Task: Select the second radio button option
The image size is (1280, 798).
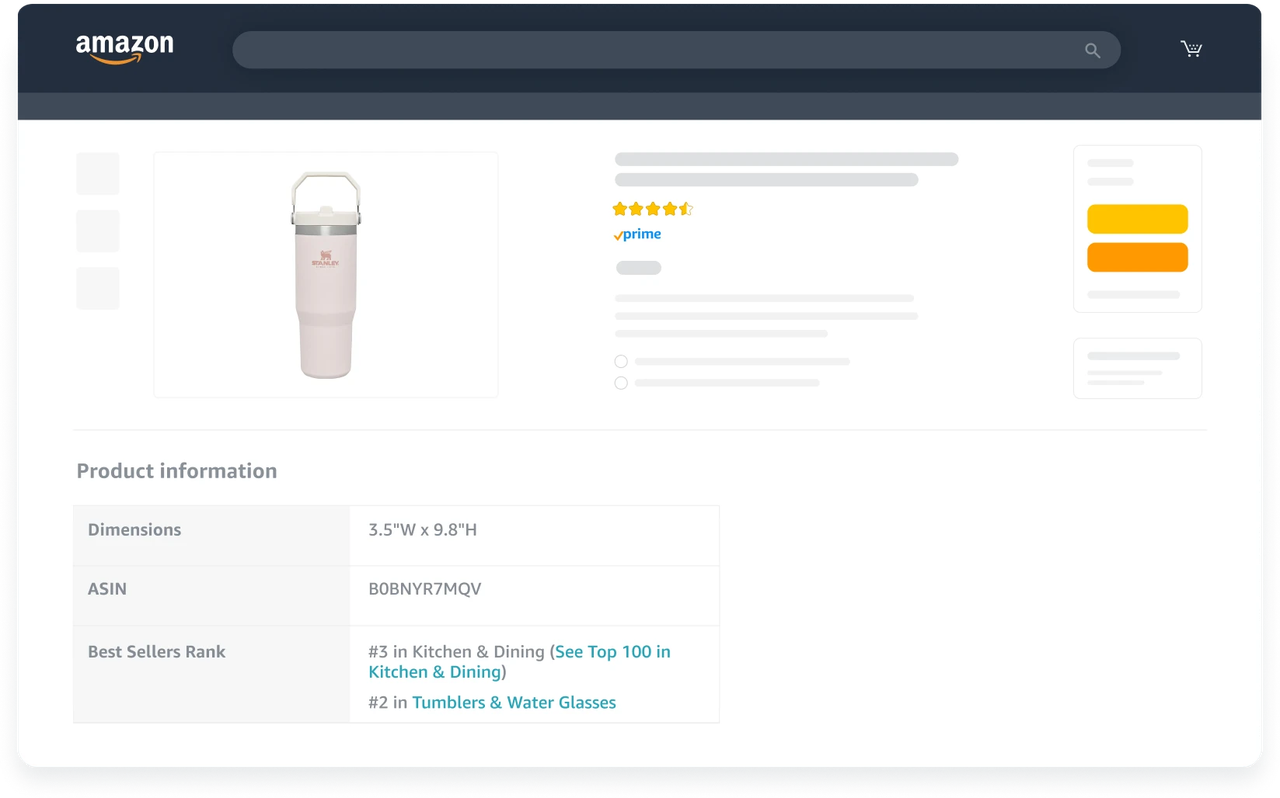Action: pos(621,383)
